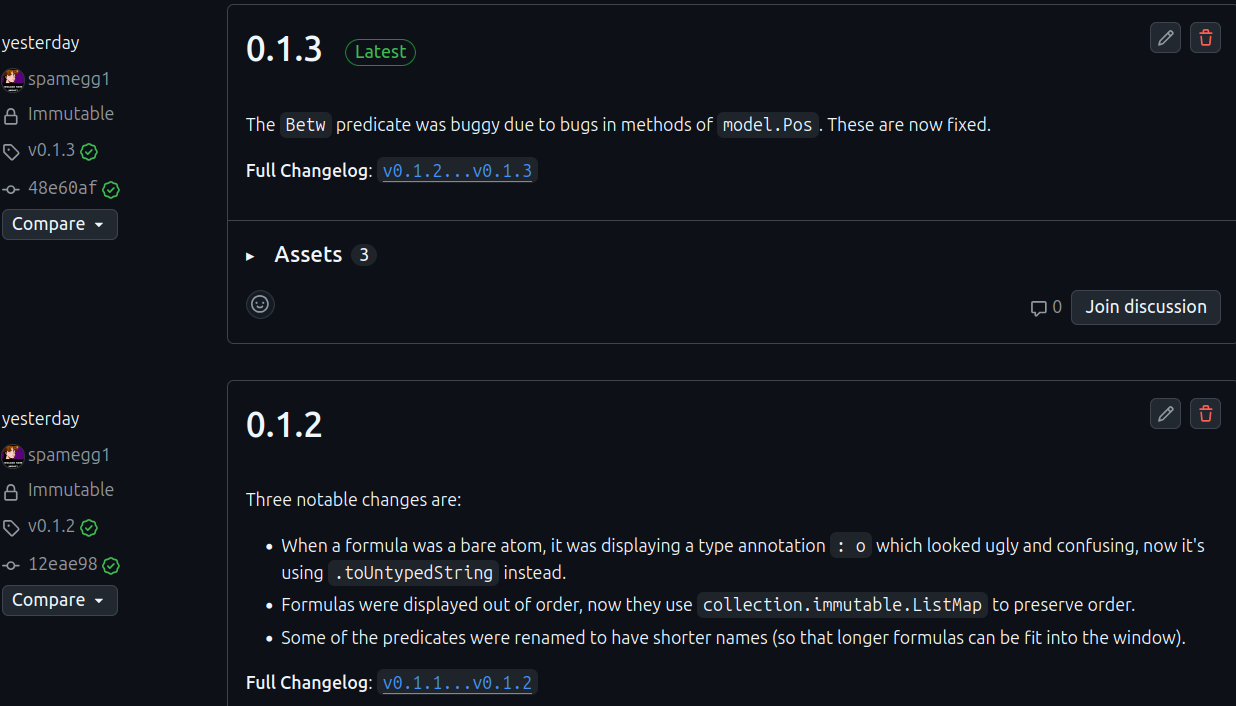The height and width of the screenshot is (706, 1236).
Task: Click the verified check beside commit 12eae98
Action: (x=111, y=565)
